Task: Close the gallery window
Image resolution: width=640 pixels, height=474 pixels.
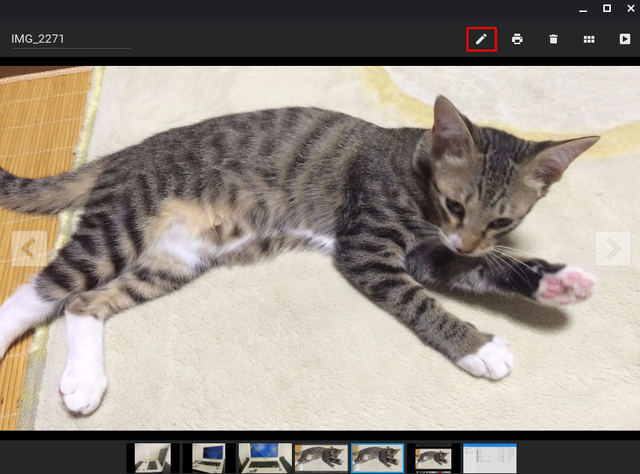Action: coord(631,9)
